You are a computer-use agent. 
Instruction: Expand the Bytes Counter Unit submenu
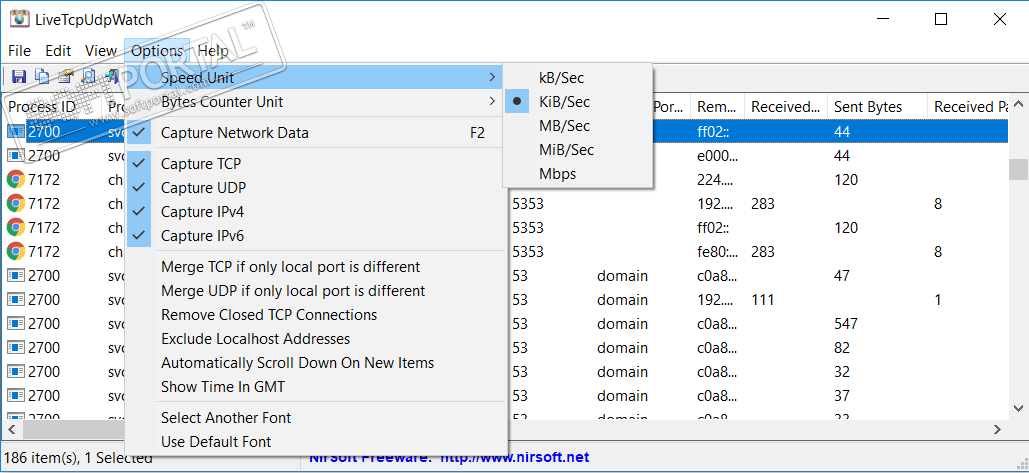[x=316, y=102]
